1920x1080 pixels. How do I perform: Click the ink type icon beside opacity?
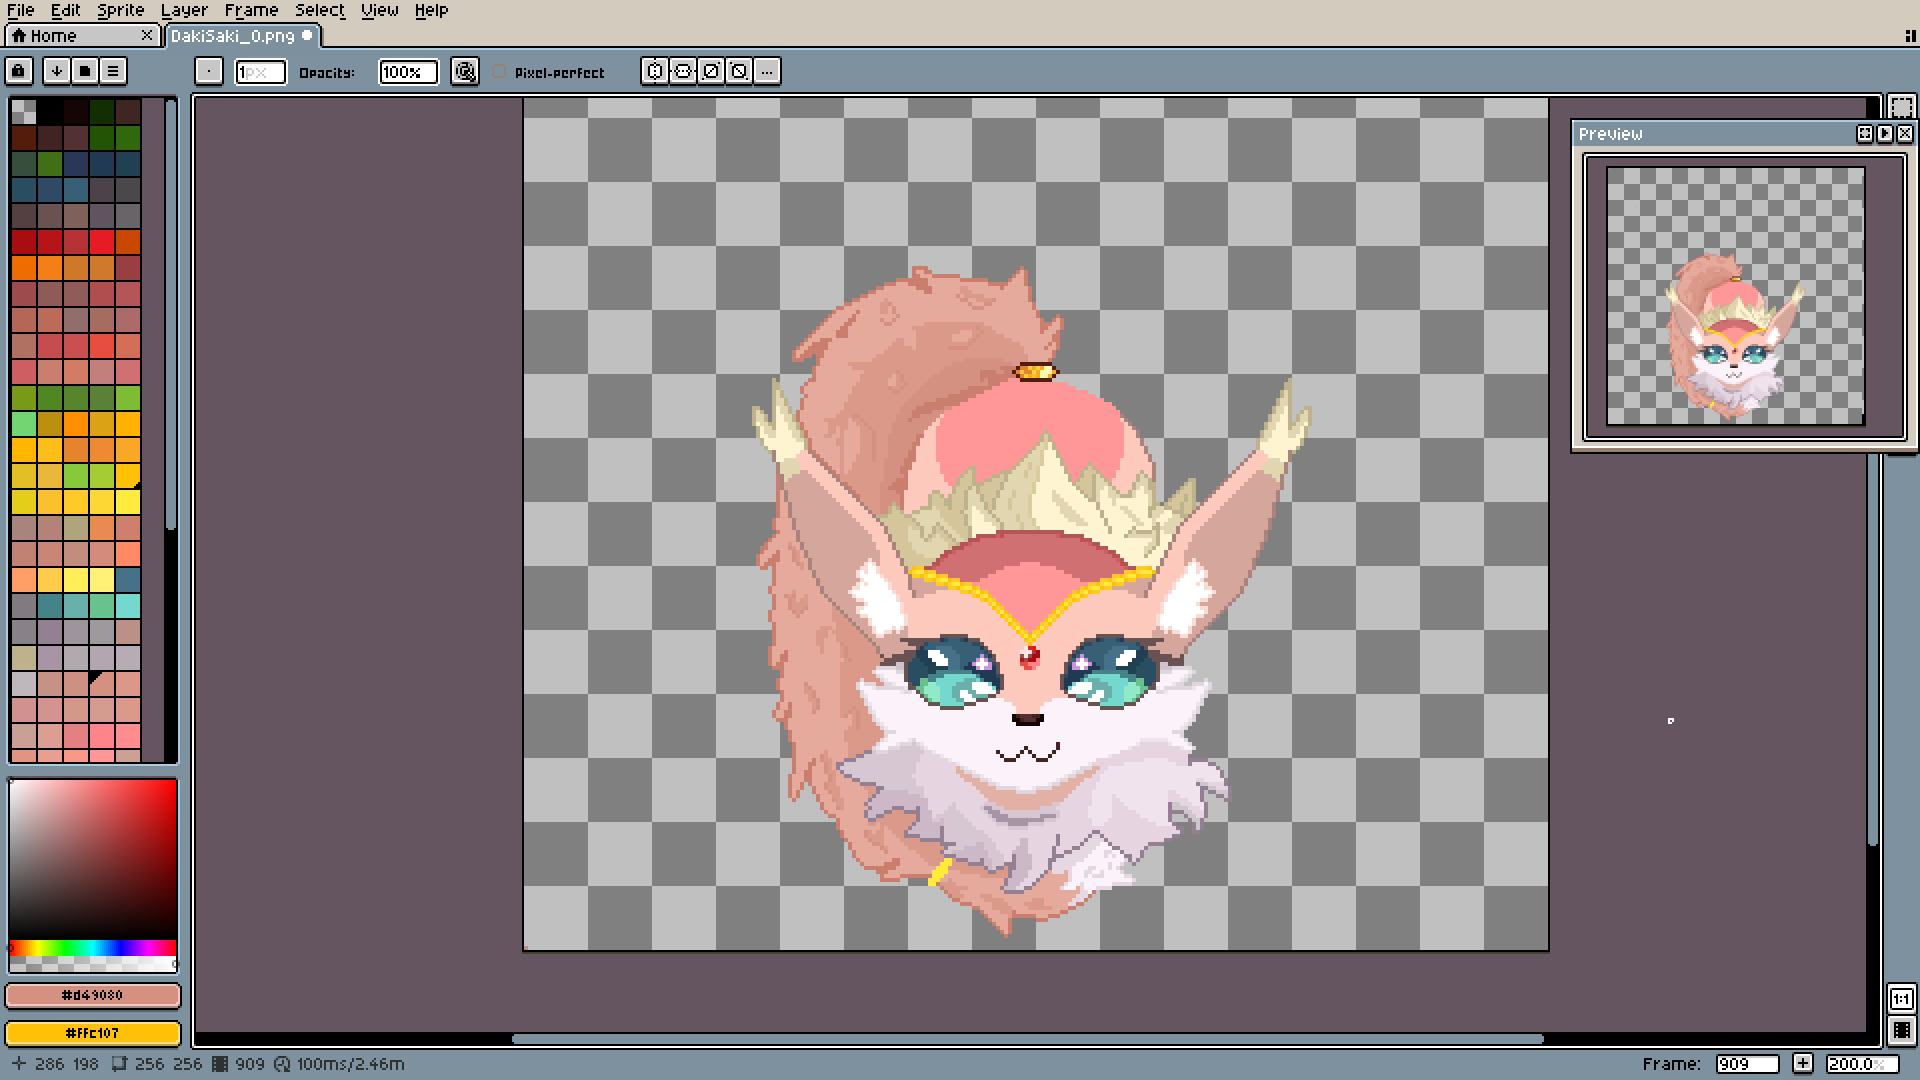[x=464, y=71]
